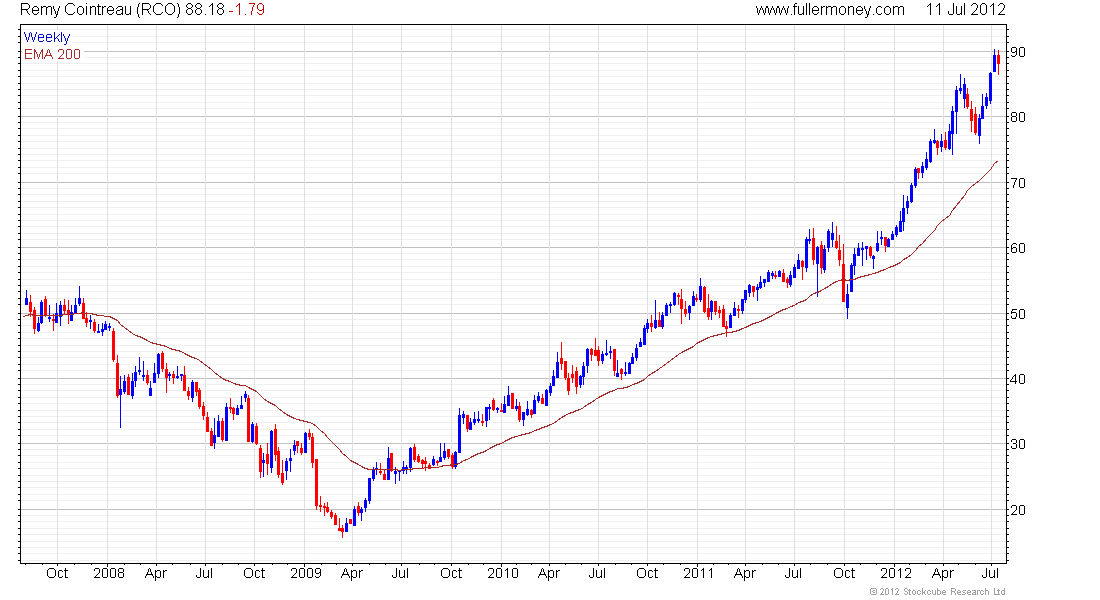Click the Weekly legend label

pos(47,37)
